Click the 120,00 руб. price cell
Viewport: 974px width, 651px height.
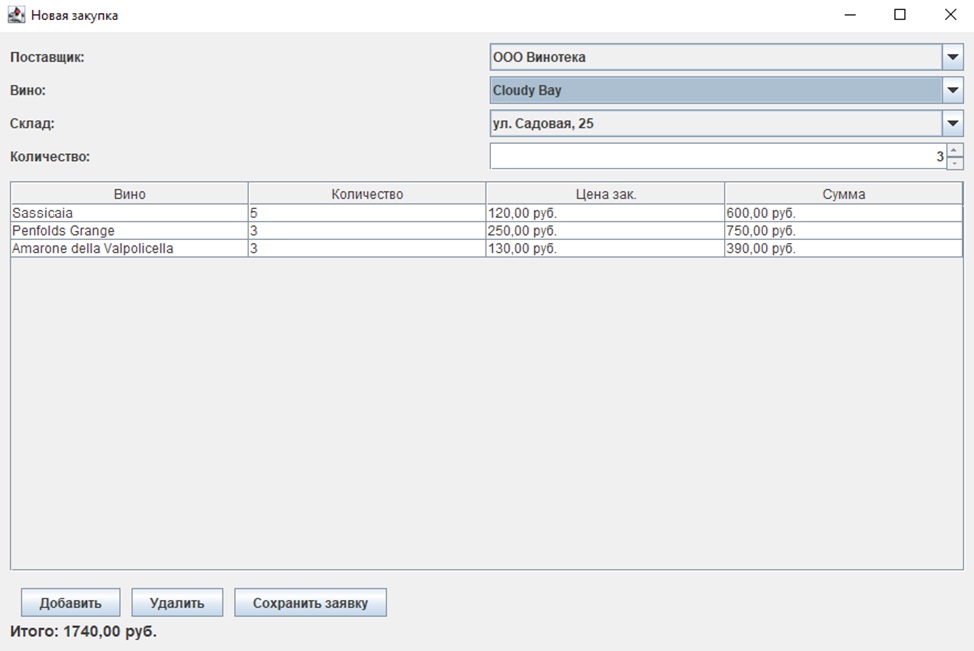point(605,213)
